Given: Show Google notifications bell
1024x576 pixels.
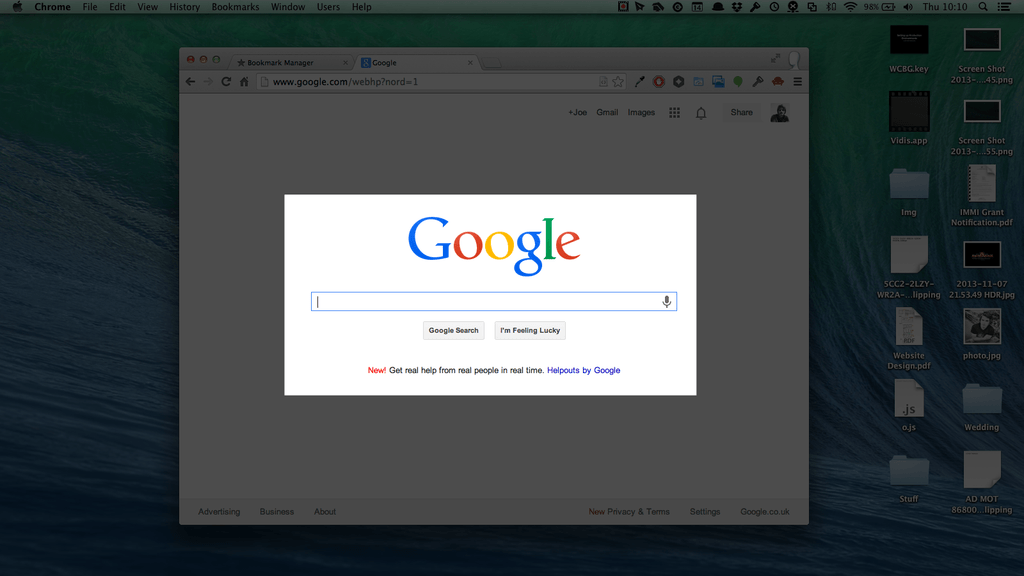Looking at the screenshot, I should [701, 113].
